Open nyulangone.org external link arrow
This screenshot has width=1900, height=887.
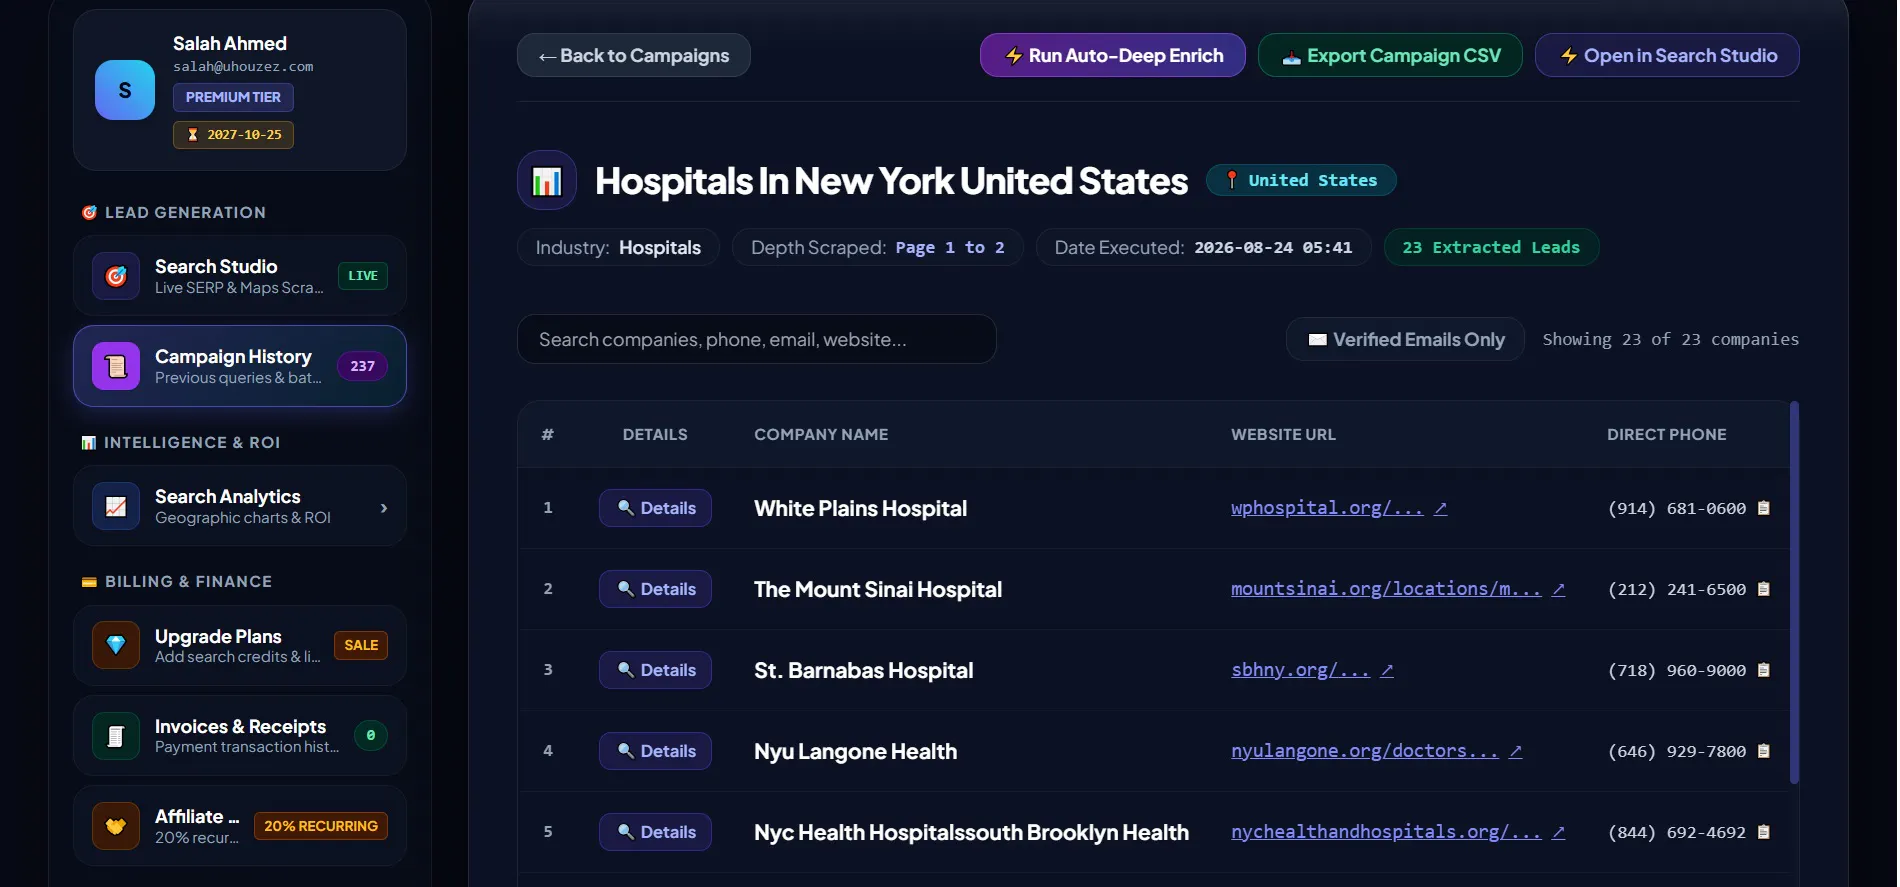(x=1516, y=751)
